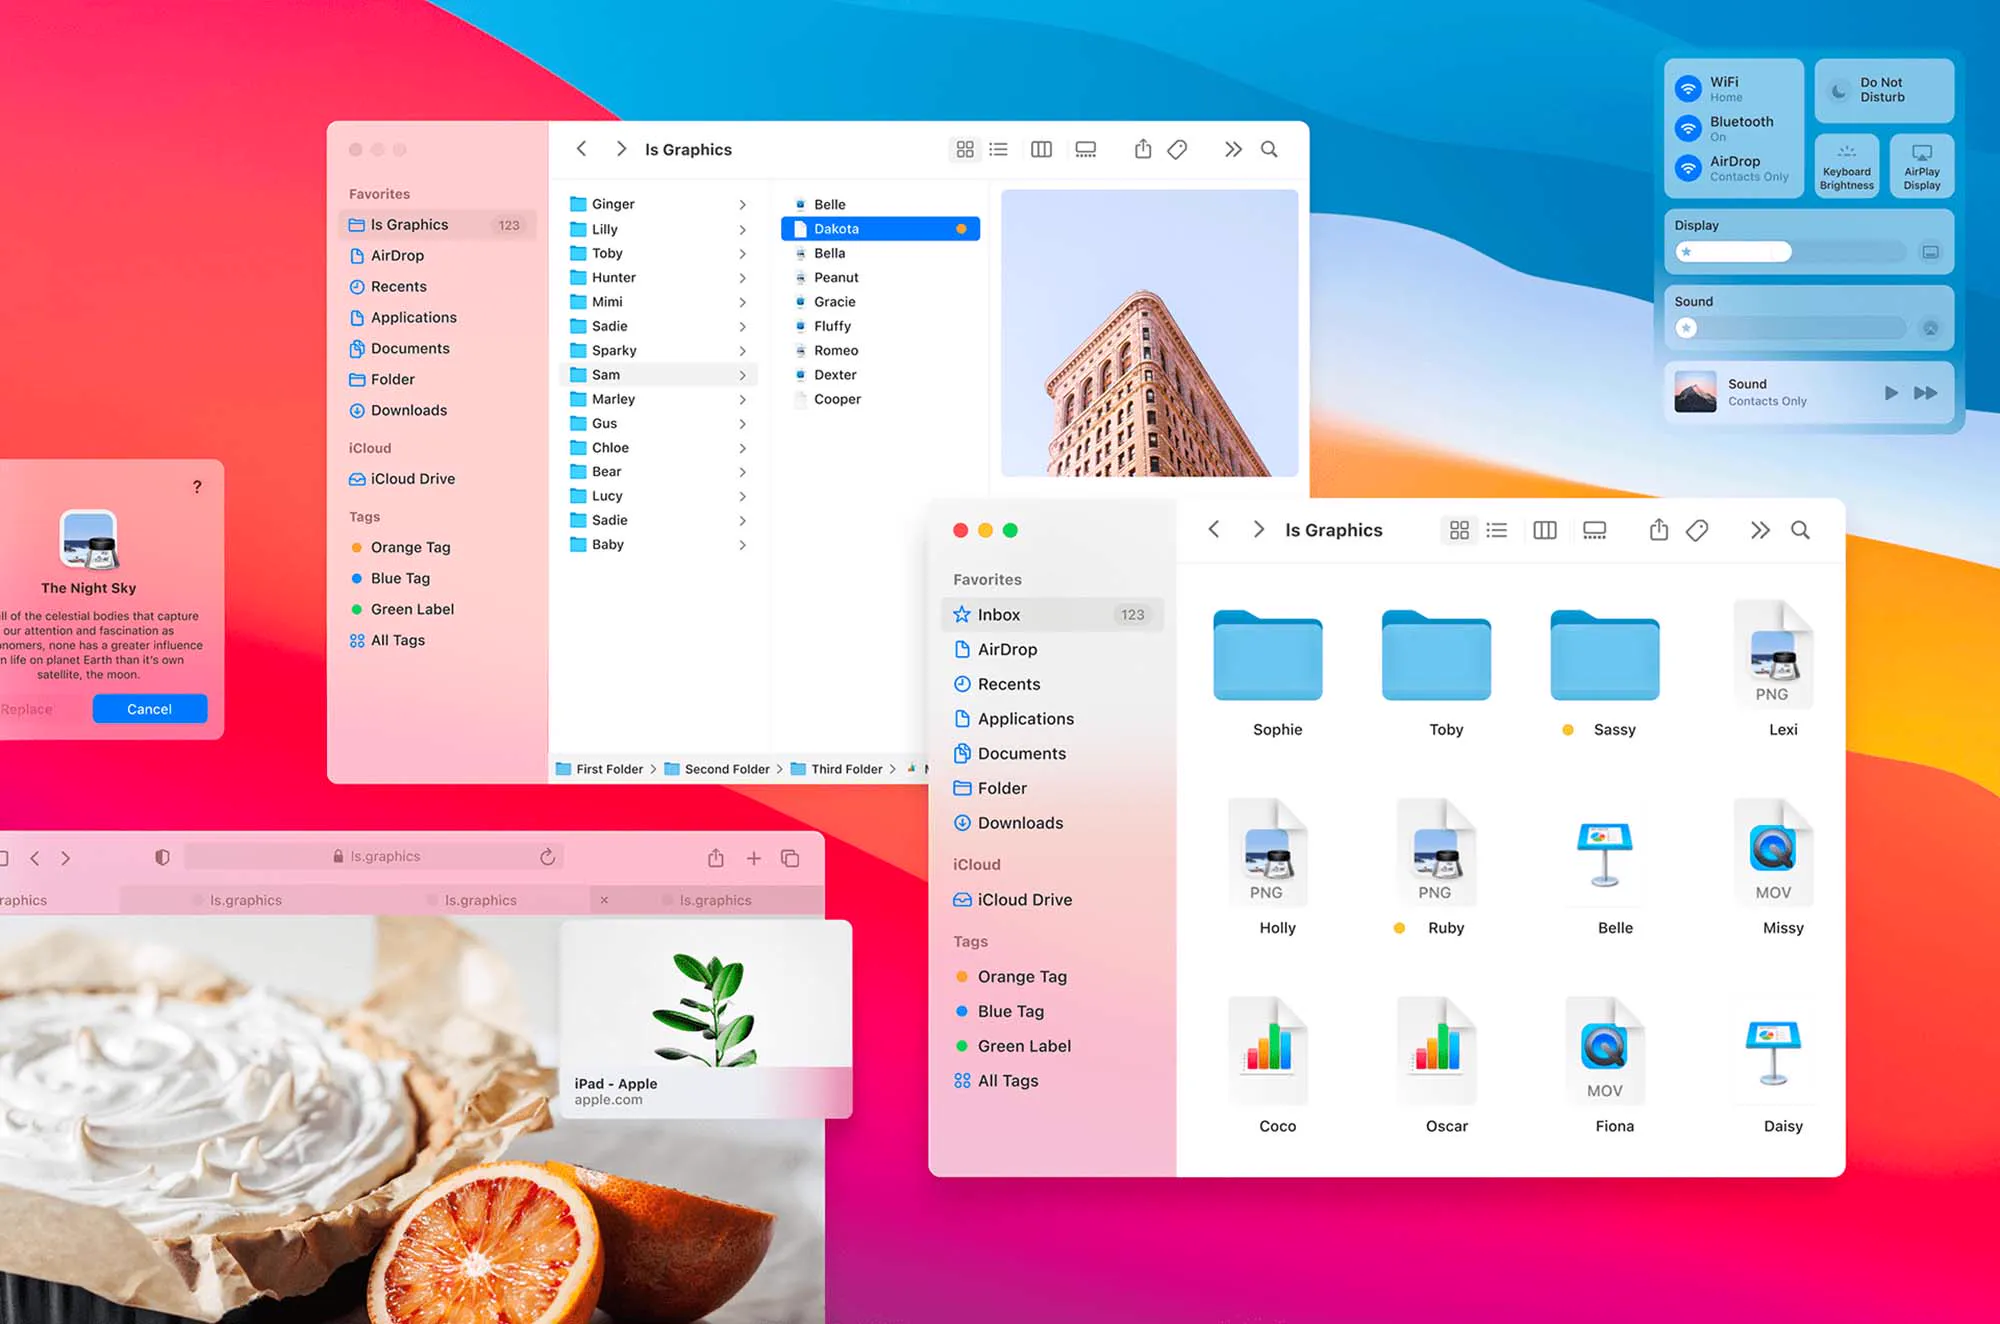The width and height of the screenshot is (2000, 1324).
Task: Expand the Marley folder chevron
Action: (742, 399)
